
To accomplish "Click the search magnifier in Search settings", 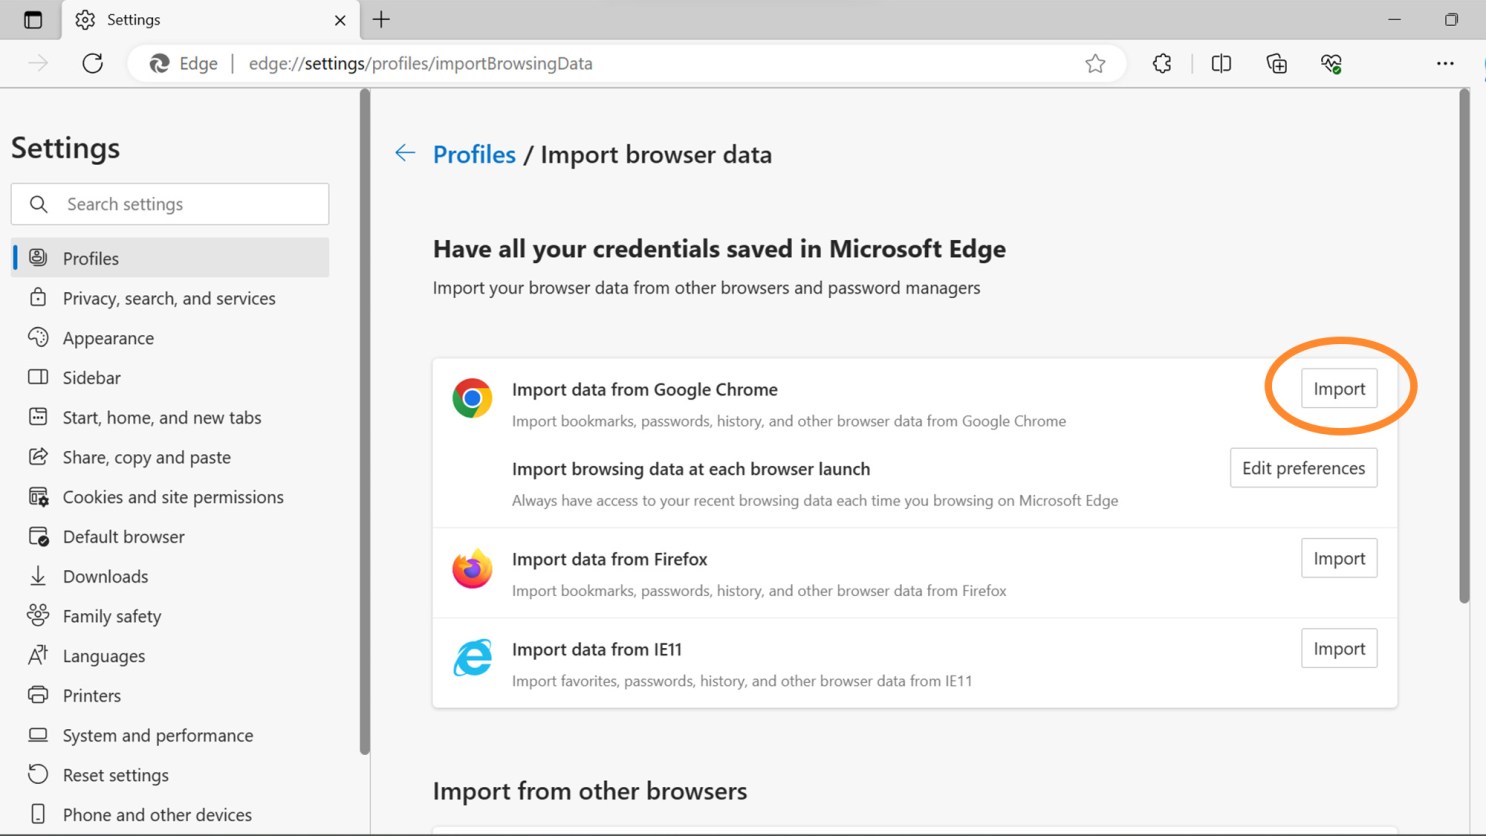I will [39, 204].
